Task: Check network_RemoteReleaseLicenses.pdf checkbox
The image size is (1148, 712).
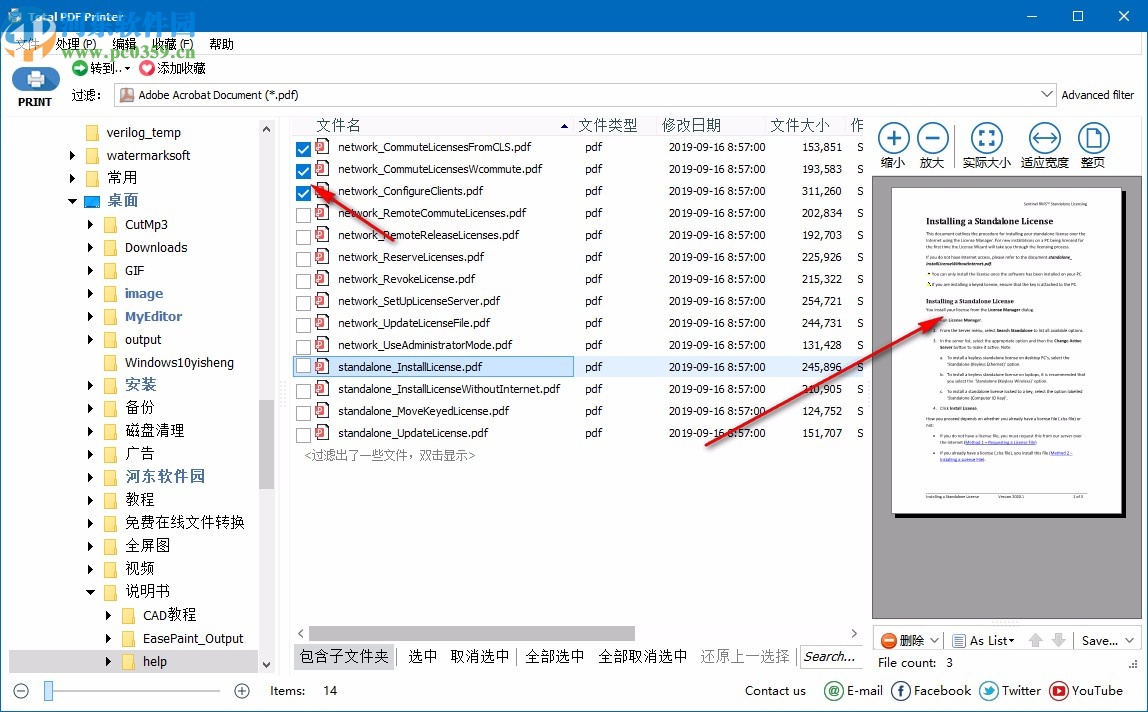Action: click(303, 237)
